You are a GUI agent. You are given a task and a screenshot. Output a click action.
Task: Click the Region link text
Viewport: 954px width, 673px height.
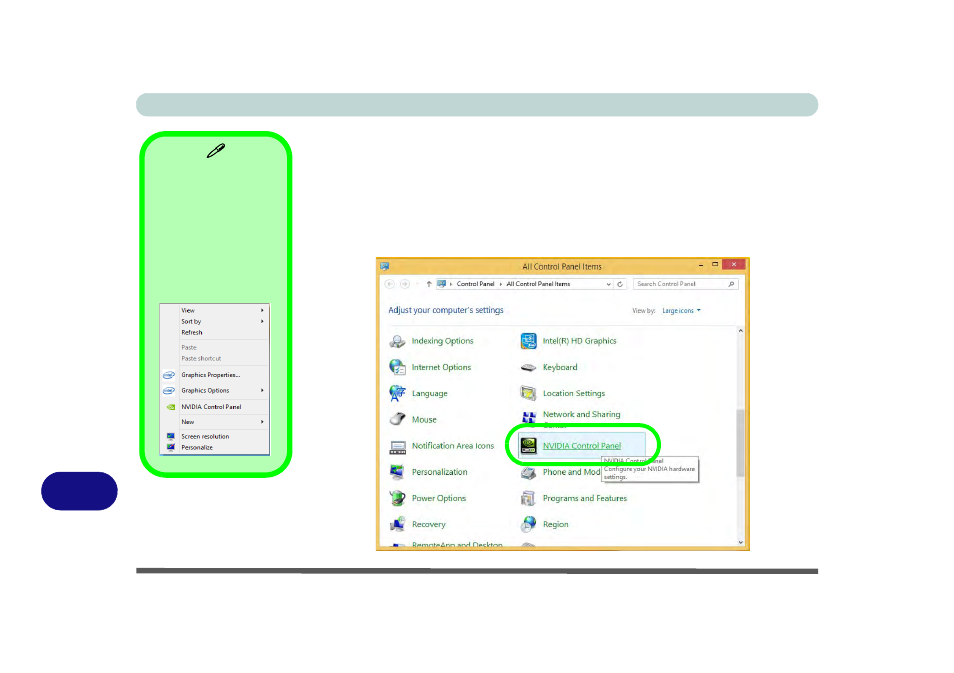[x=555, y=525]
